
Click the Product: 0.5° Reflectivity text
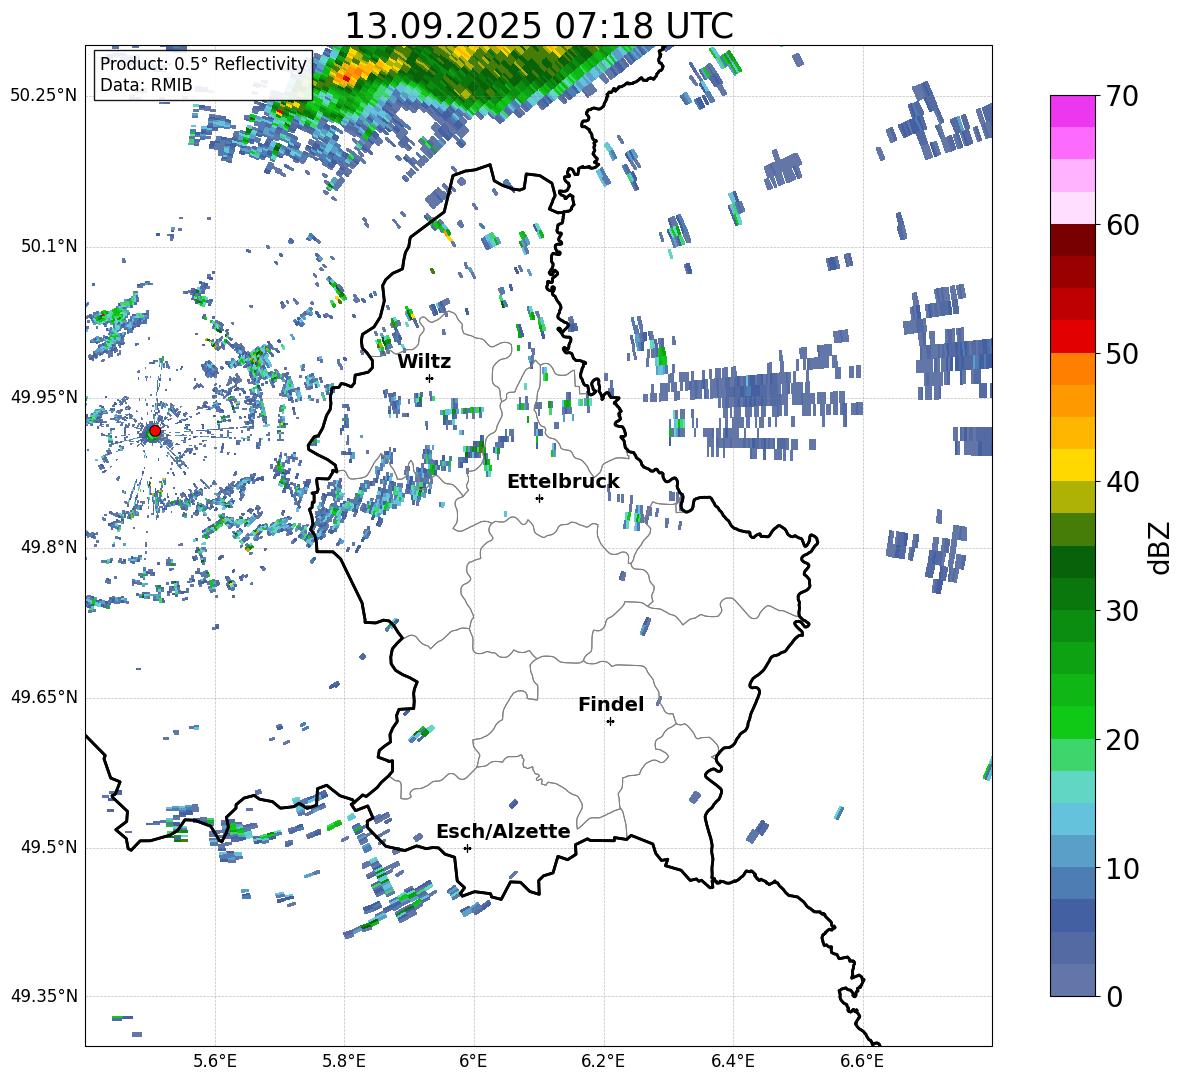click(x=203, y=64)
